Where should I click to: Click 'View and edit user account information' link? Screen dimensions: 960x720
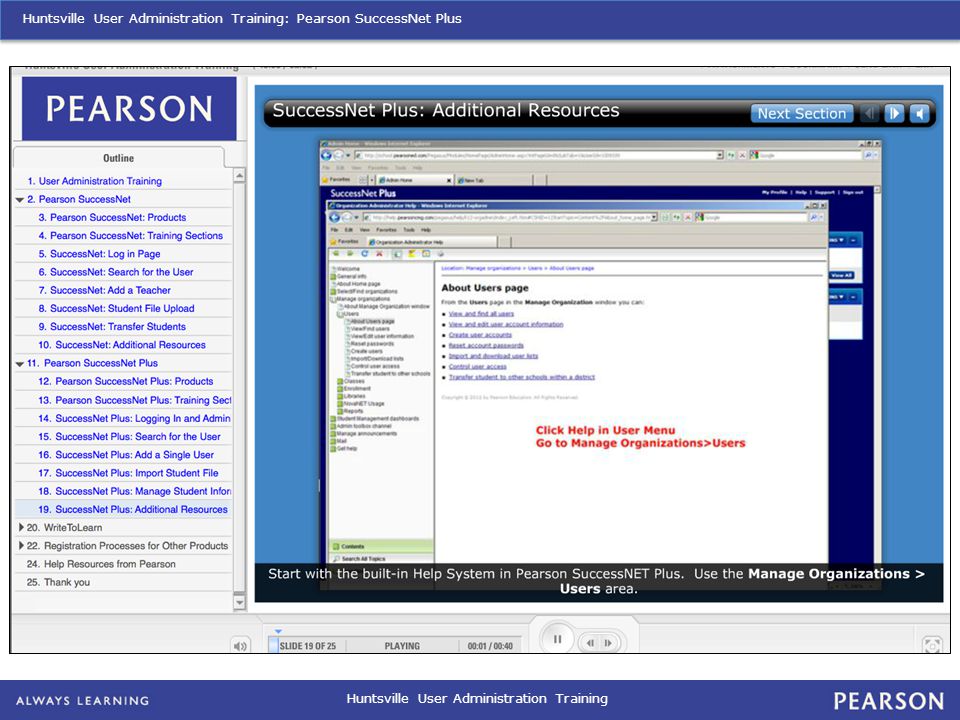(506, 324)
